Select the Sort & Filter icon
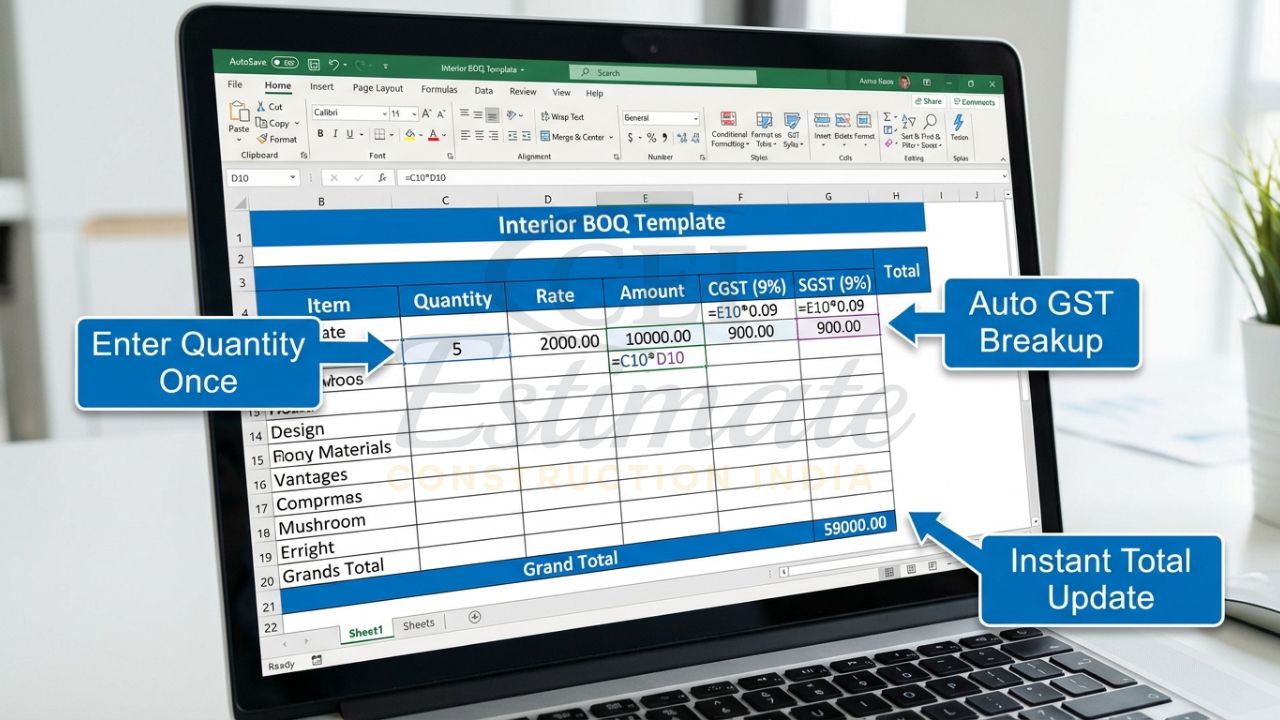Screen dimensions: 1280x720 [910, 121]
